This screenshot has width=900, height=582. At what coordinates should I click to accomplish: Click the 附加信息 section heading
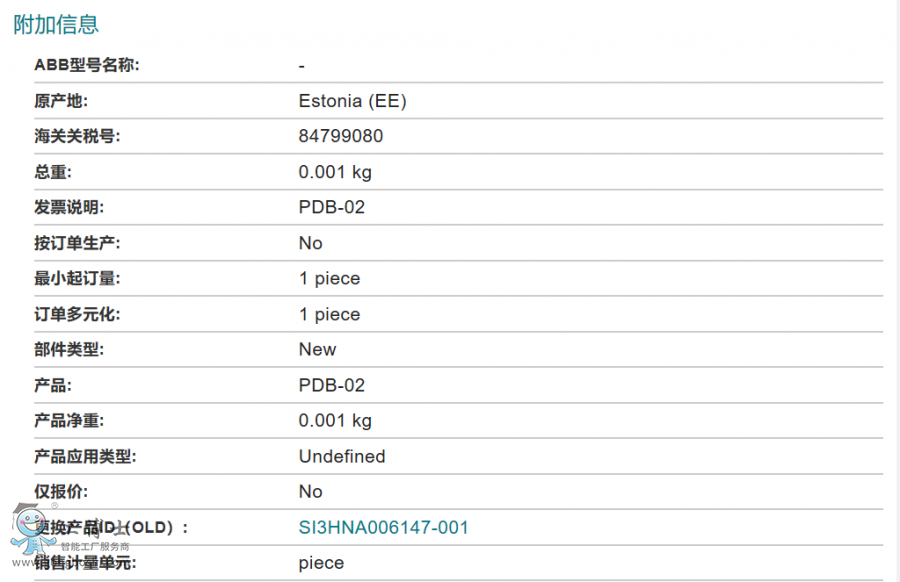[x=56, y=25]
